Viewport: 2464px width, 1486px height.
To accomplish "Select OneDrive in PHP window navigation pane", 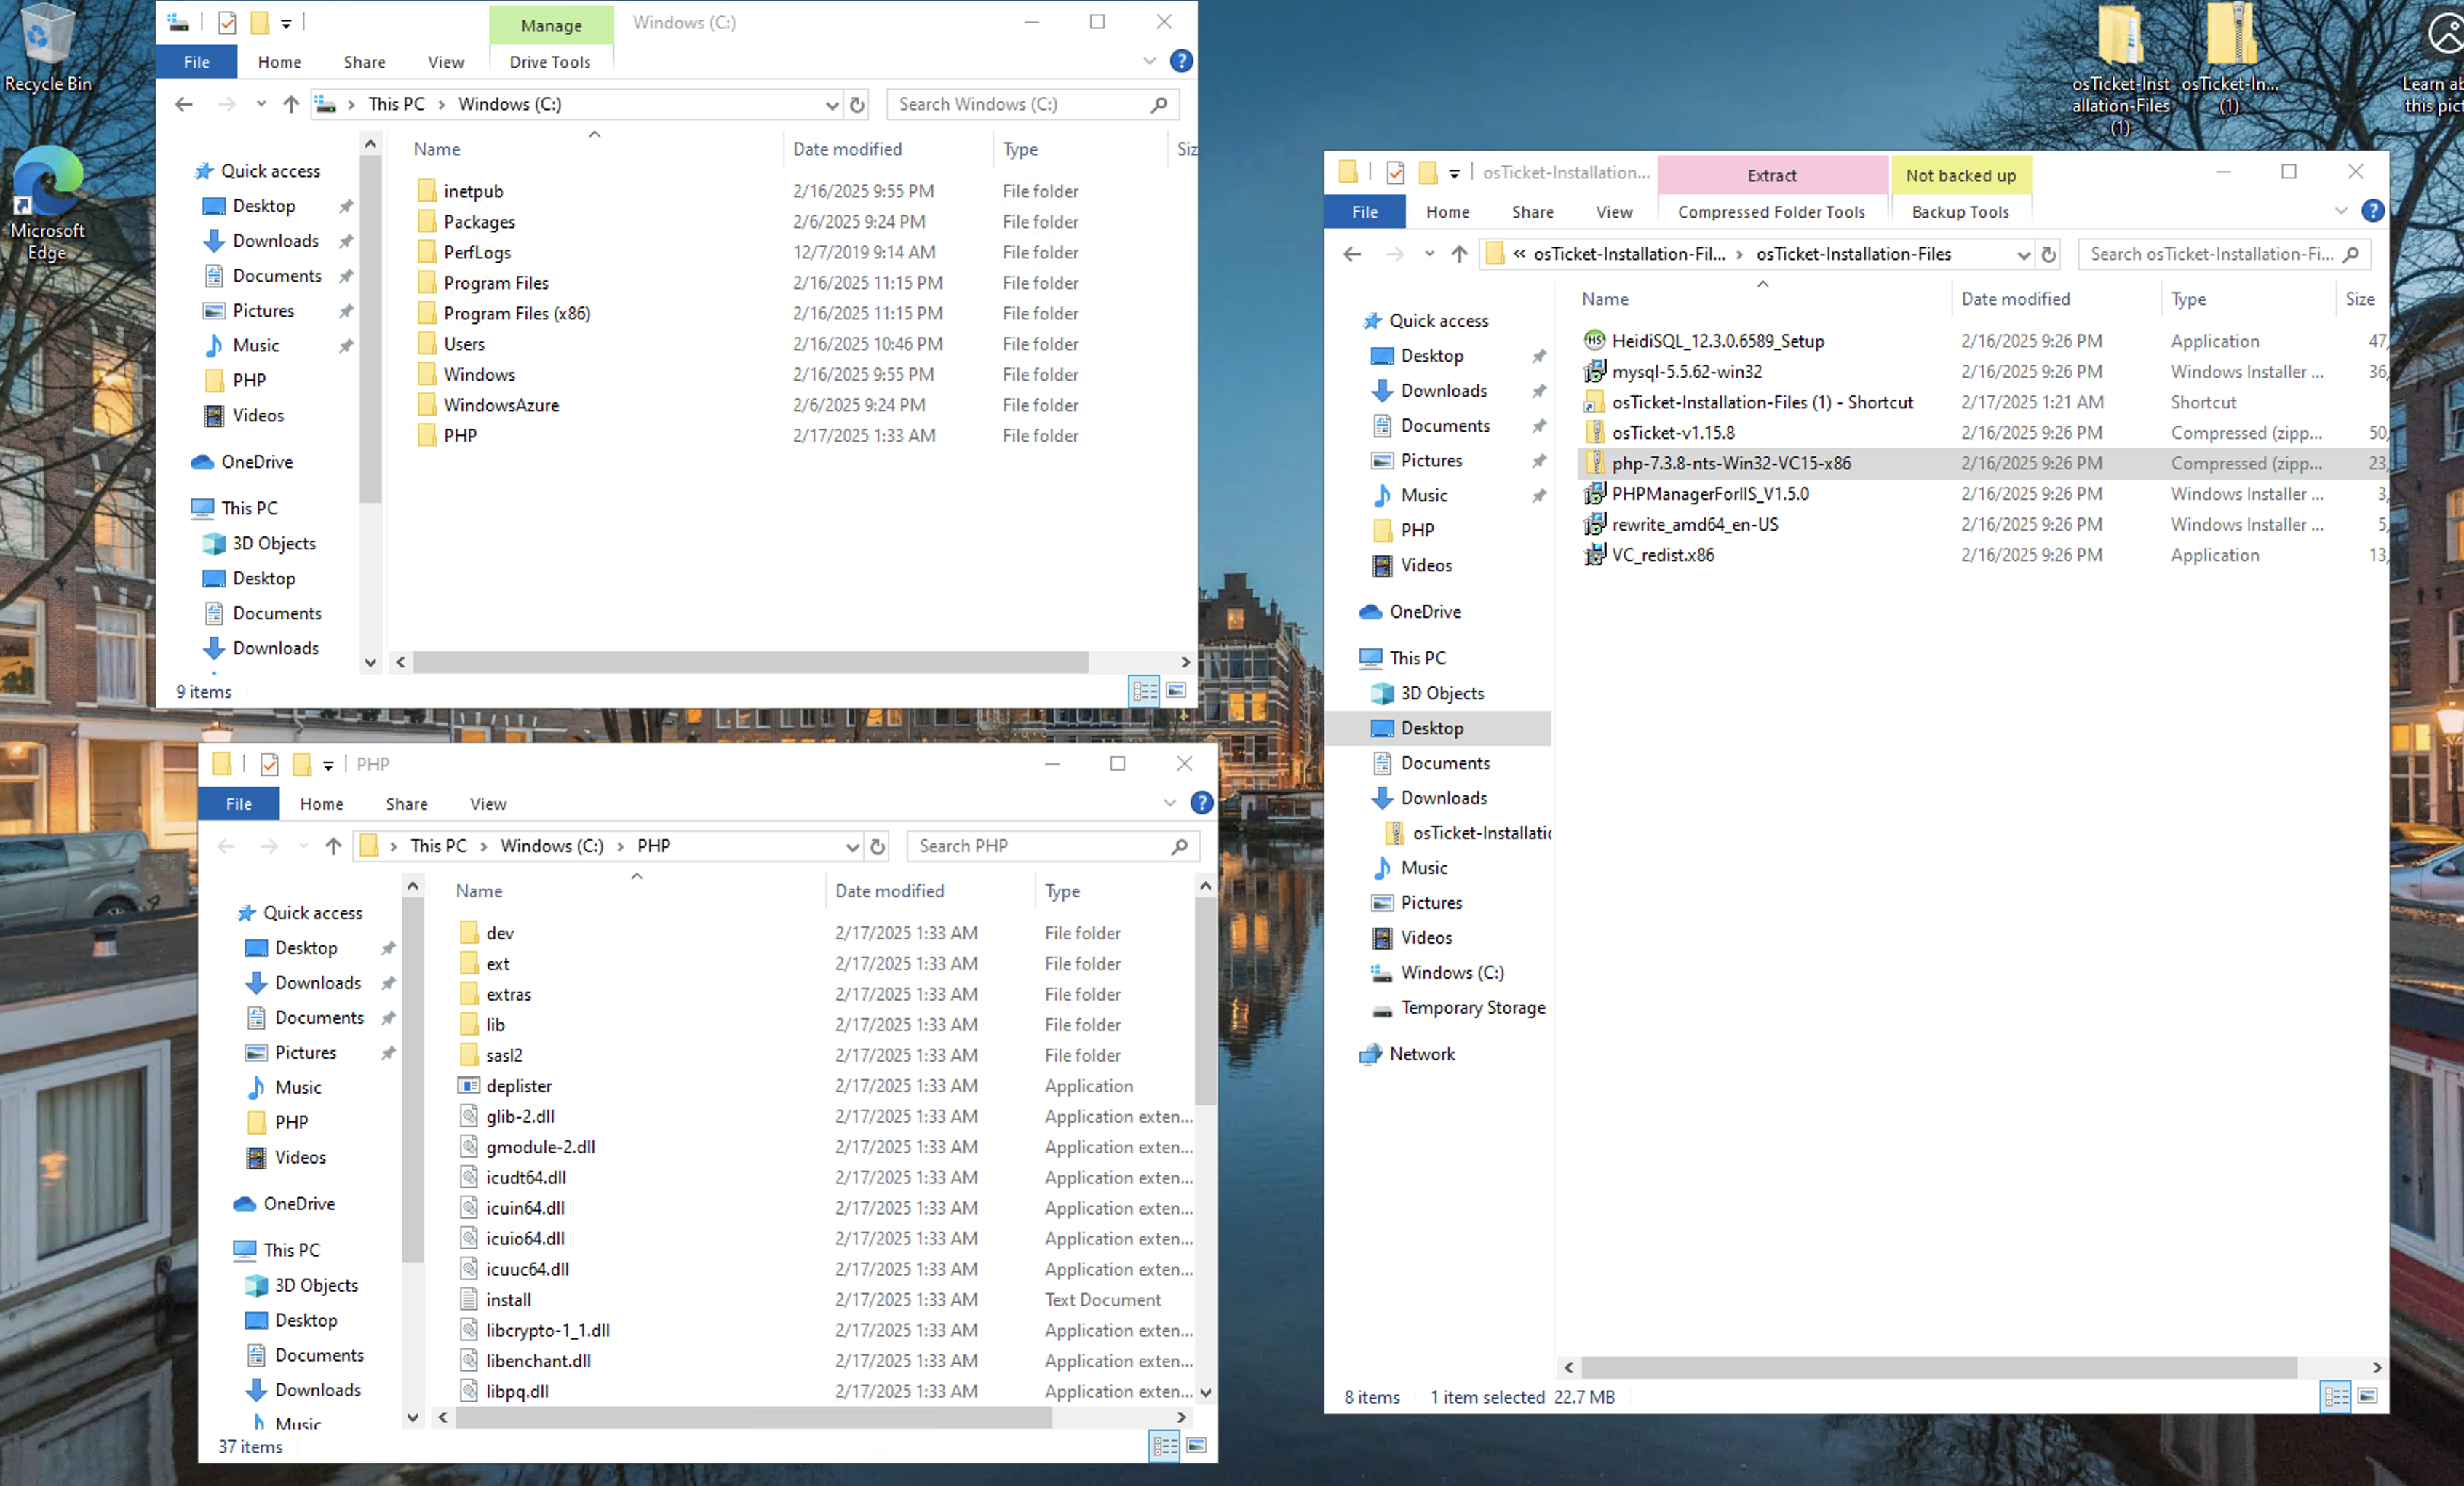I will point(299,1204).
